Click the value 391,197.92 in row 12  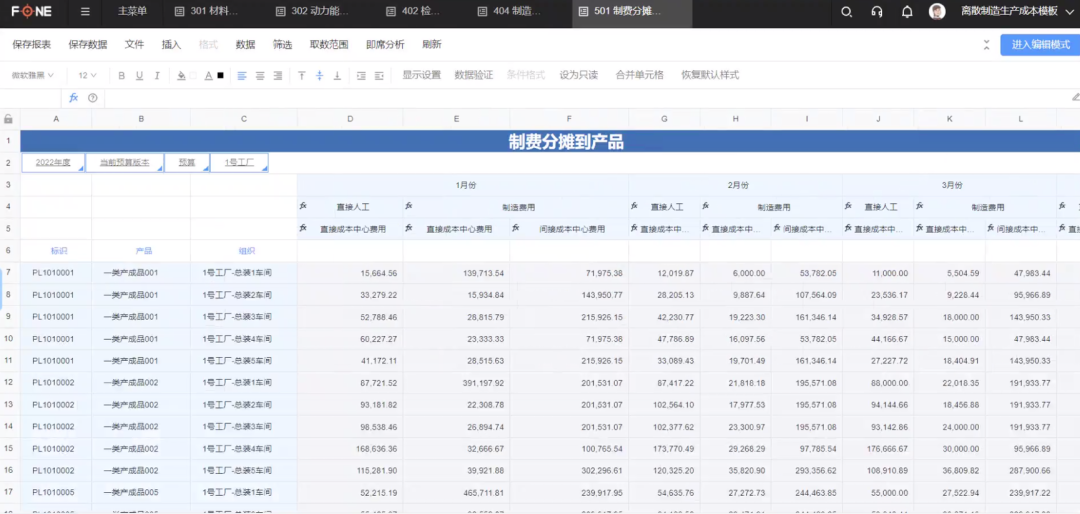(x=456, y=382)
